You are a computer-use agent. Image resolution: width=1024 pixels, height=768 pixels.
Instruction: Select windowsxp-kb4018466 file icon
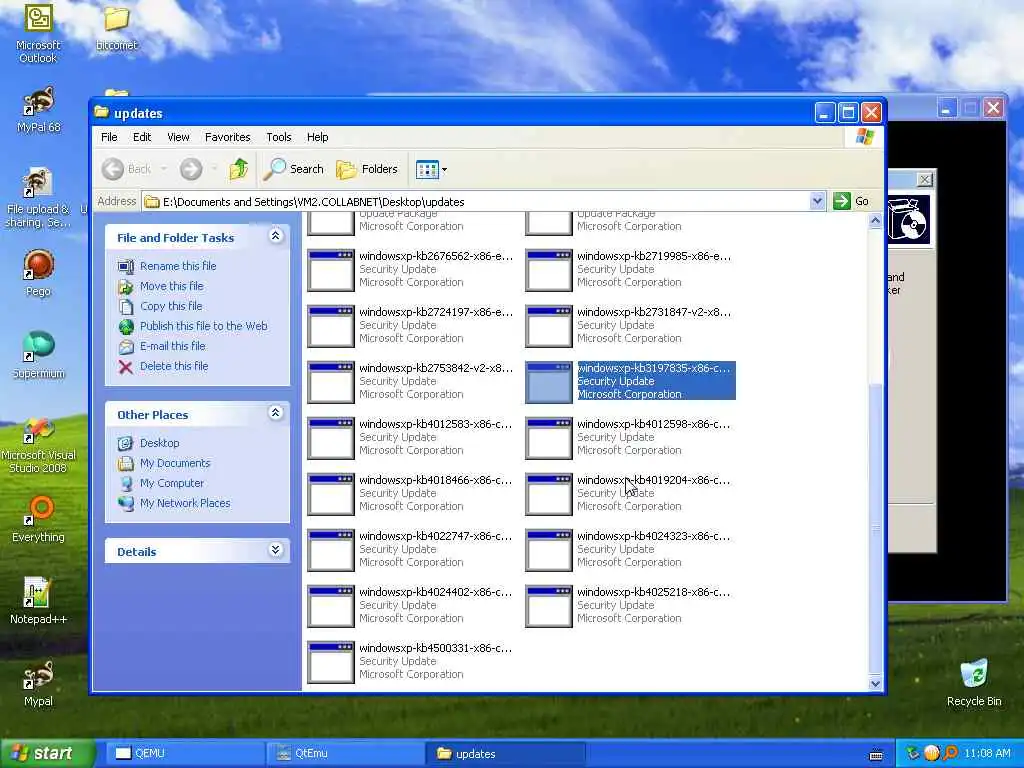click(x=331, y=494)
